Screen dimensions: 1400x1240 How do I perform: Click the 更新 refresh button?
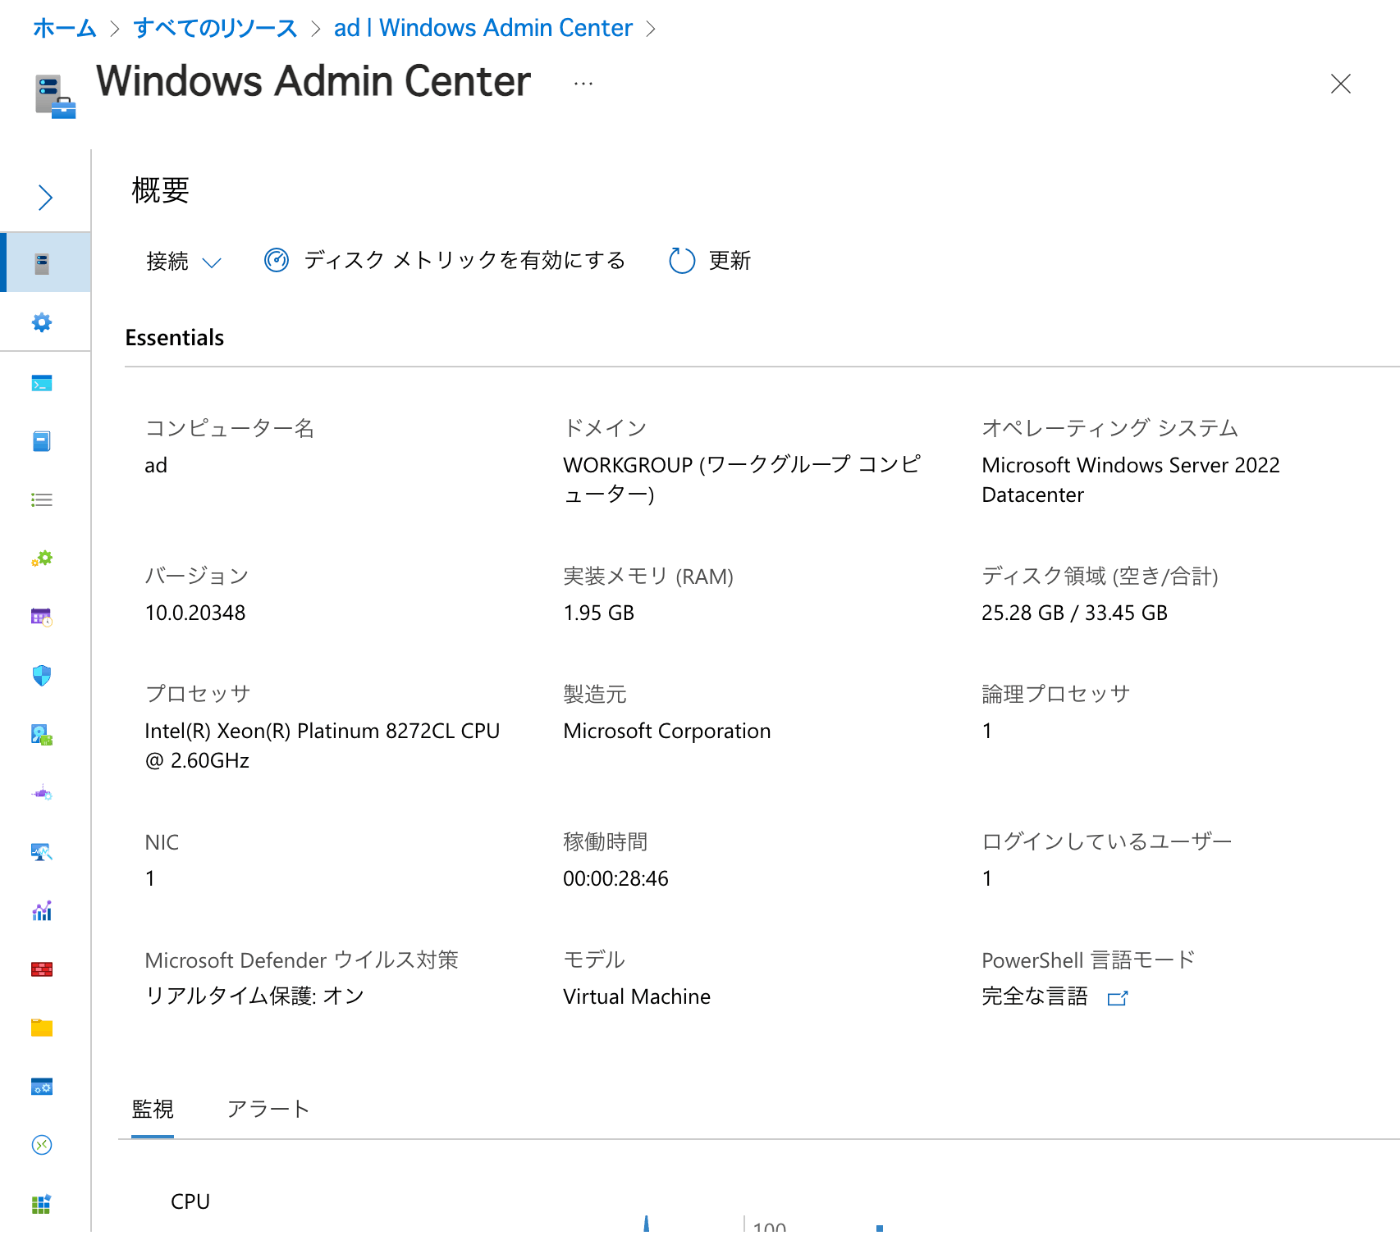point(710,261)
